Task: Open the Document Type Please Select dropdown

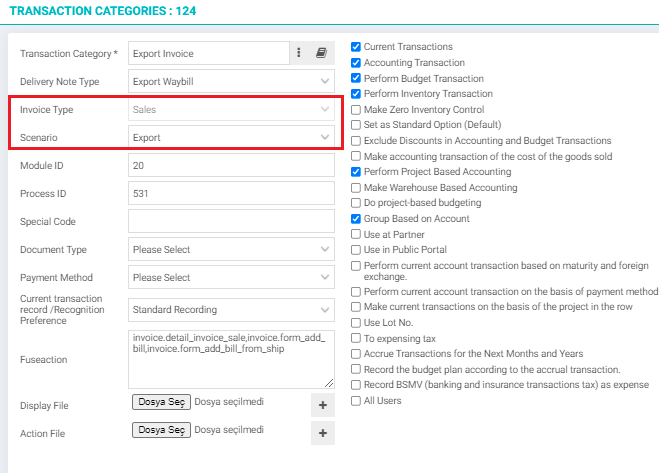Action: pyautogui.click(x=232, y=249)
